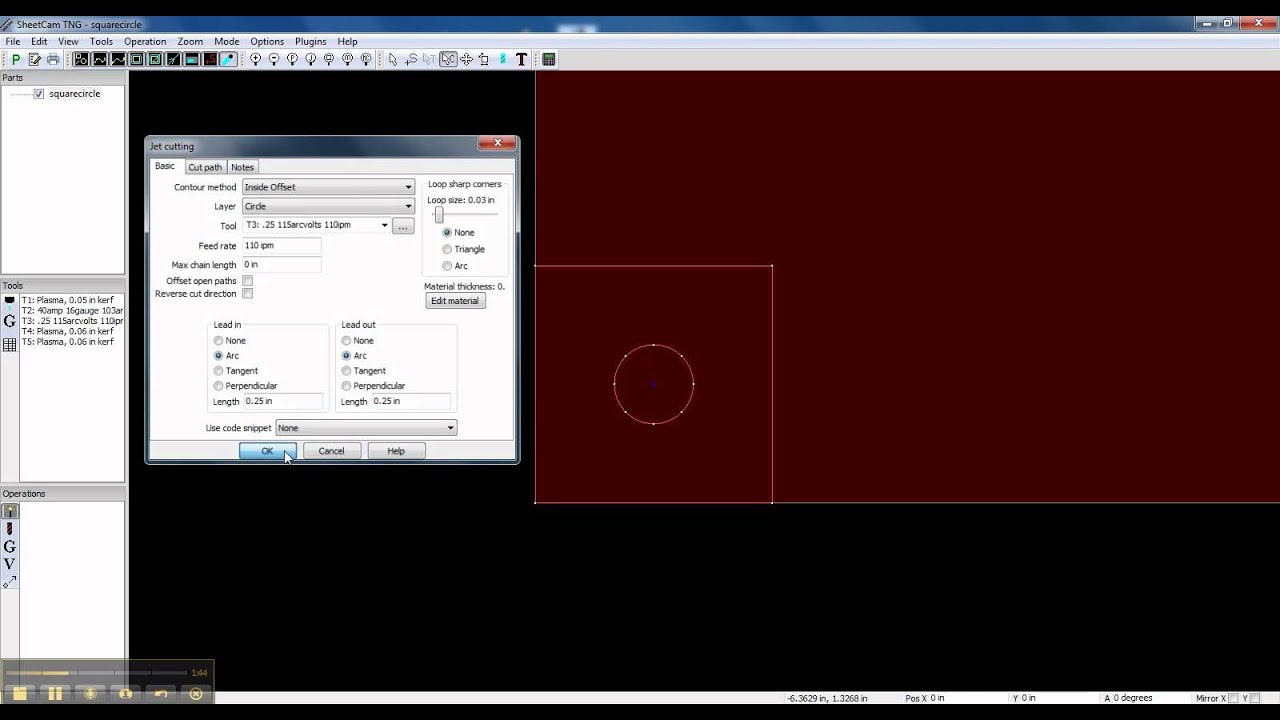Click the red S display toolbar icon
The height and width of the screenshot is (720, 1280).
pos(211,59)
